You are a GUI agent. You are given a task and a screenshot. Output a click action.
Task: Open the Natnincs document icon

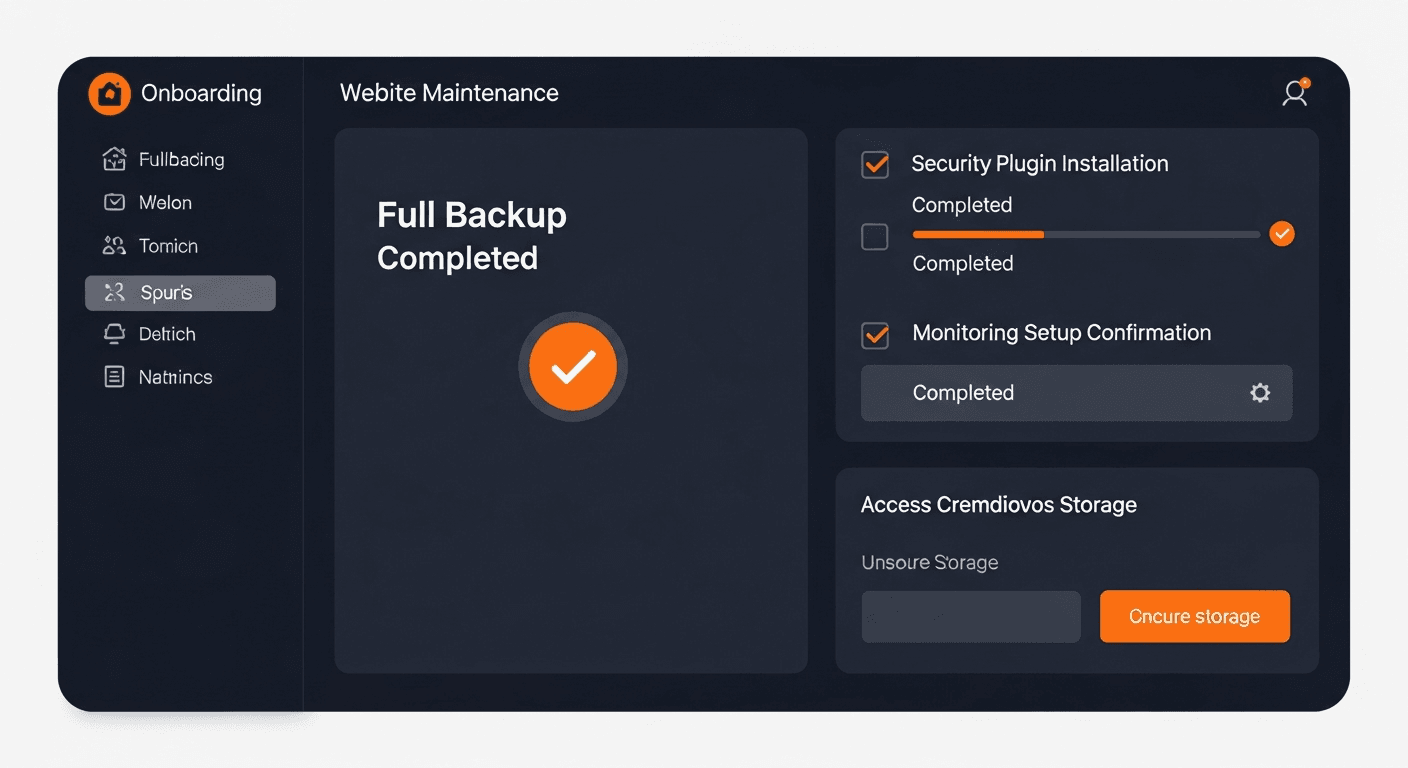coord(115,376)
